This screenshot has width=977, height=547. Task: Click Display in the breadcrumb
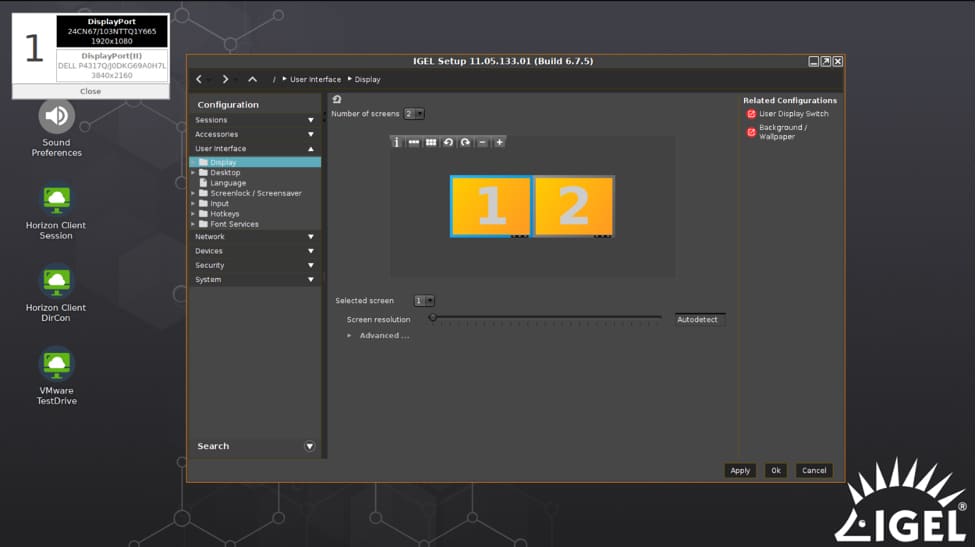click(x=368, y=80)
